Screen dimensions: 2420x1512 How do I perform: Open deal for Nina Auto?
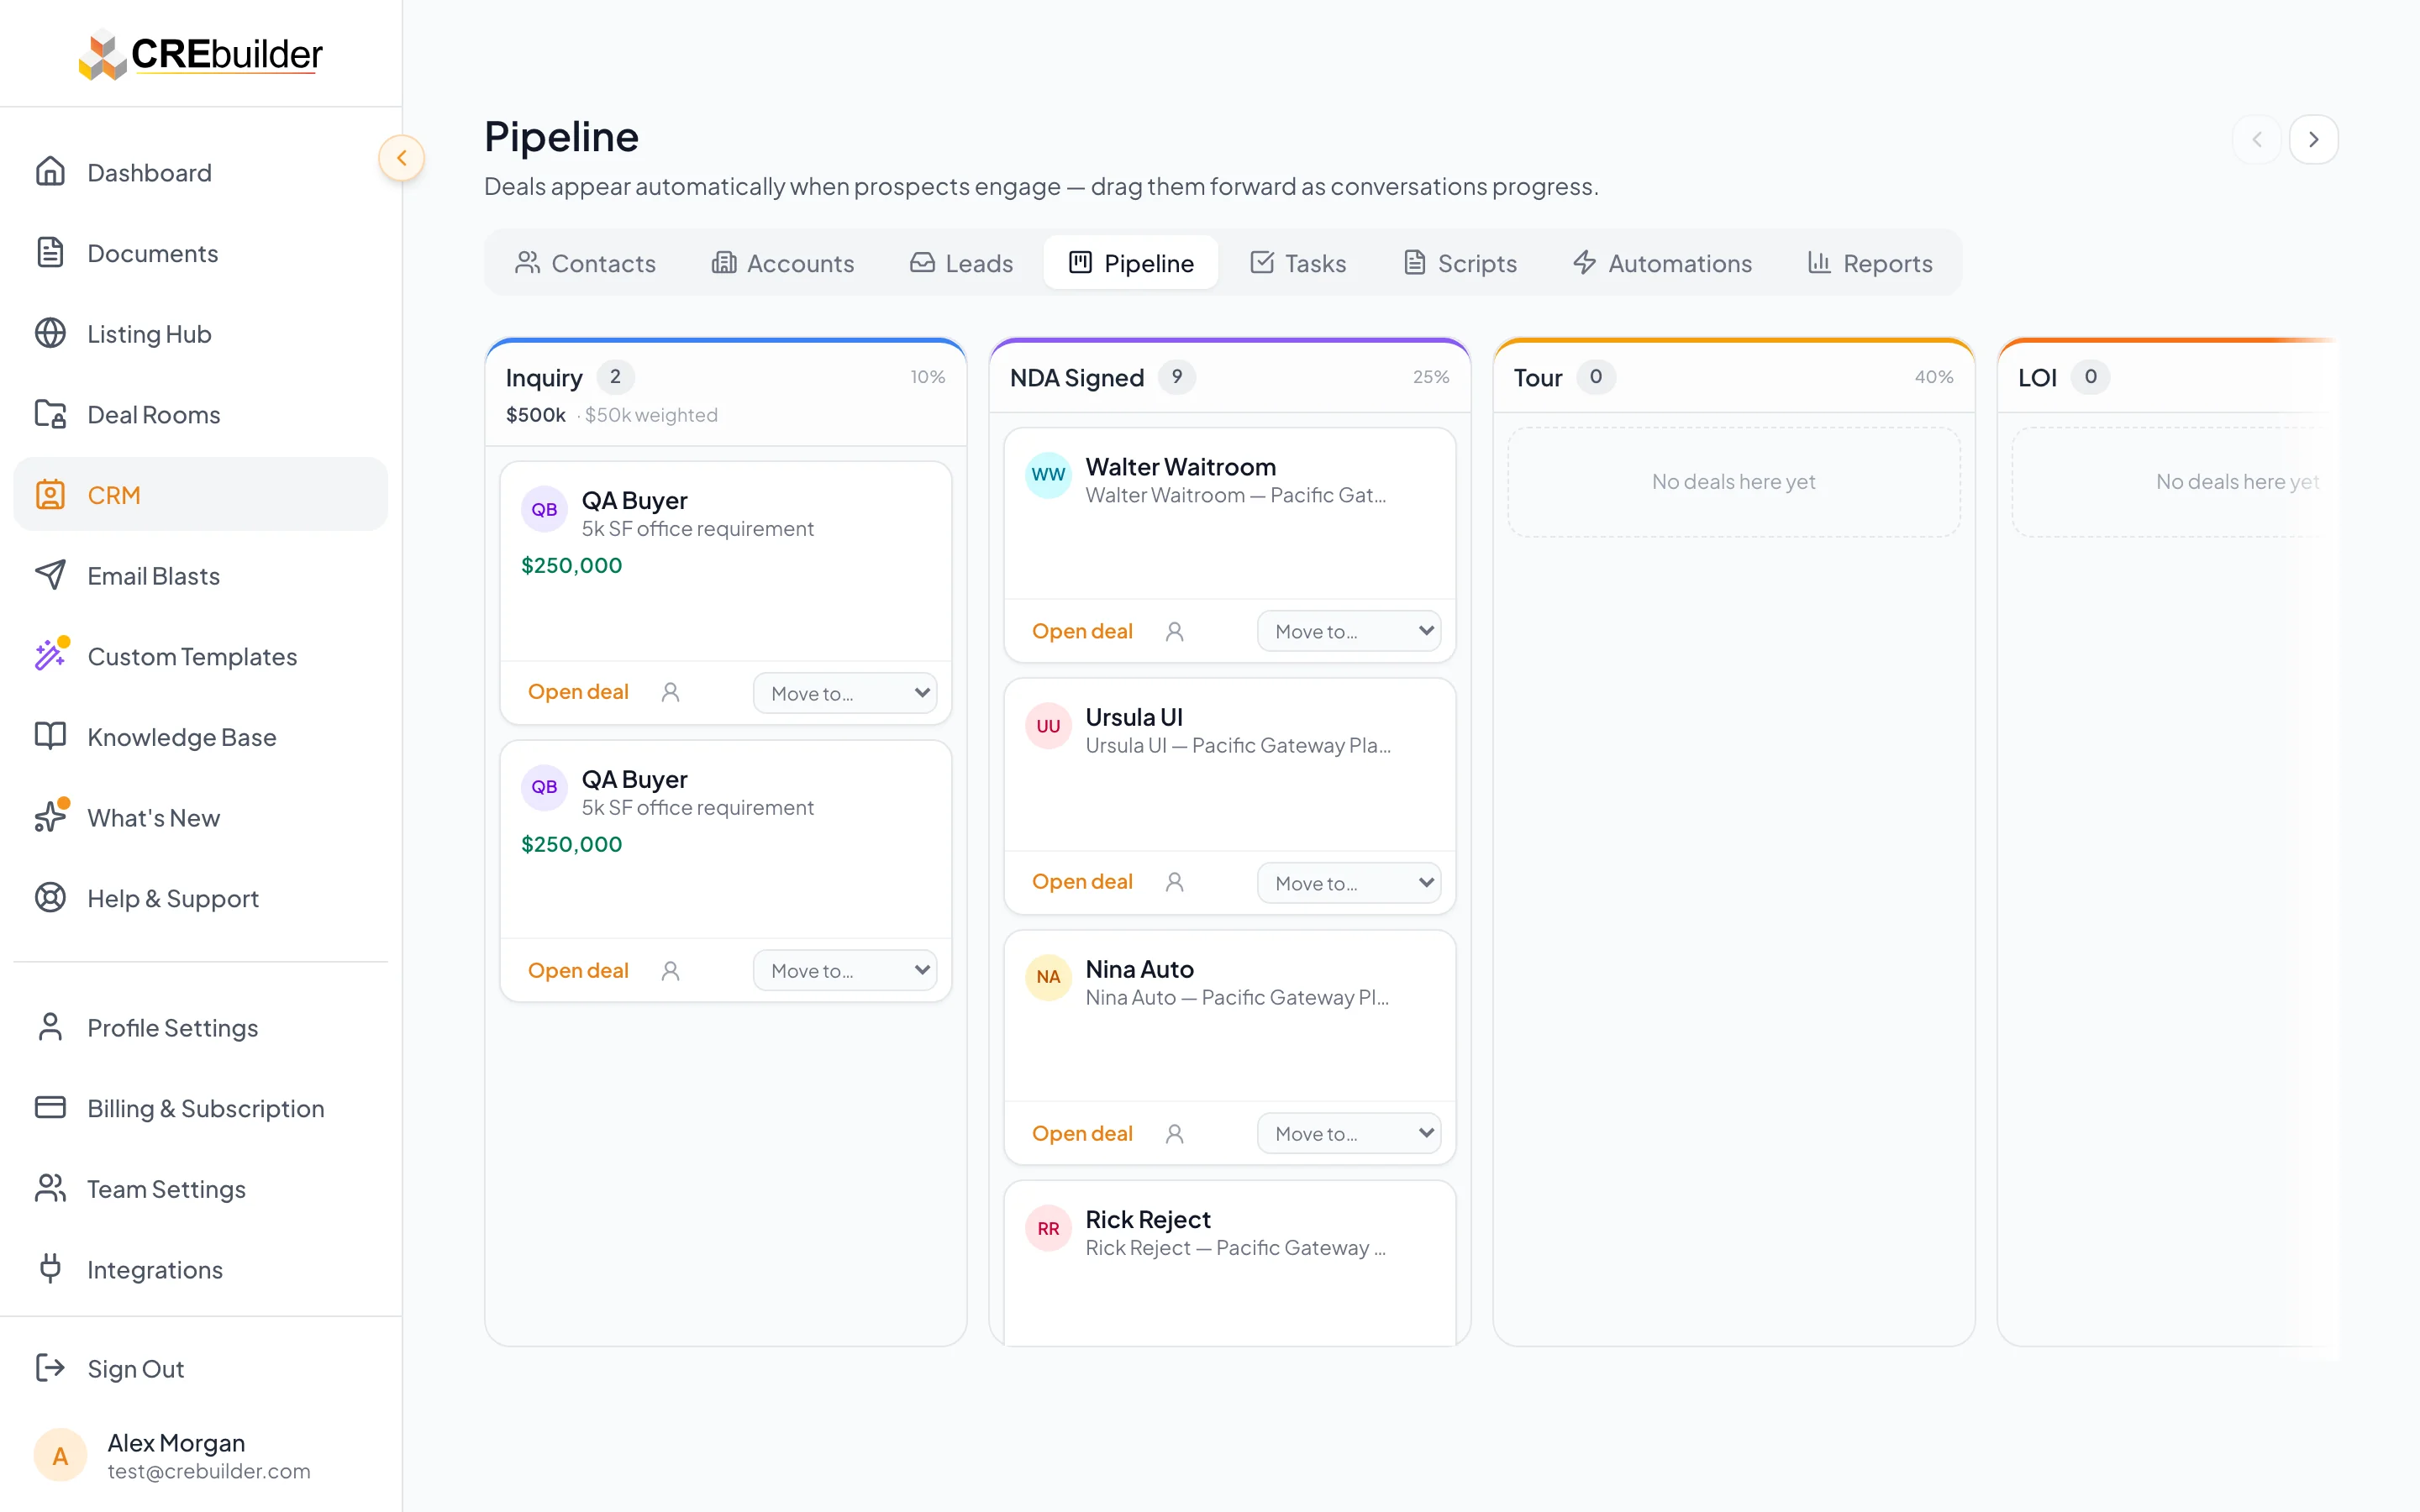pos(1082,1133)
